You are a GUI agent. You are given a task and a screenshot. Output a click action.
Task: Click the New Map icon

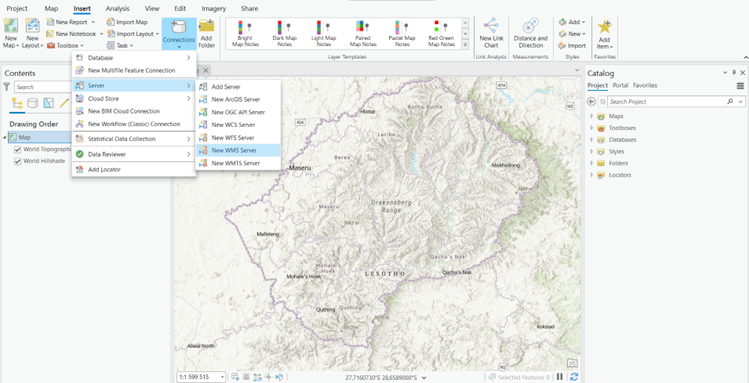(x=11, y=26)
